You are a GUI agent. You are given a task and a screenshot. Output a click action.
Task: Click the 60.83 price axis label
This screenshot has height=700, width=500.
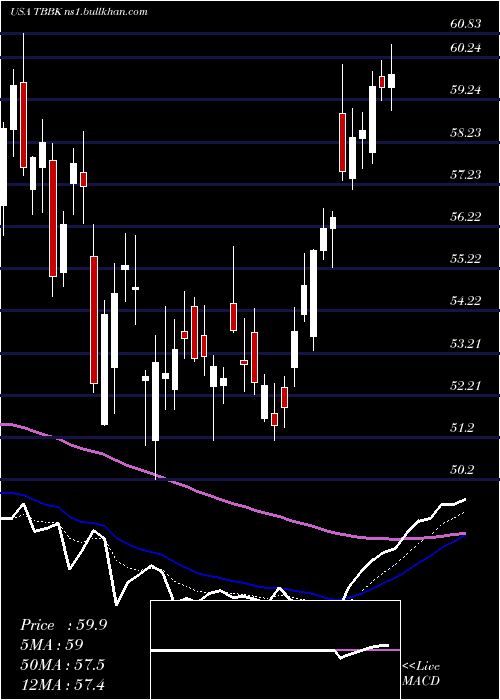(466, 24)
